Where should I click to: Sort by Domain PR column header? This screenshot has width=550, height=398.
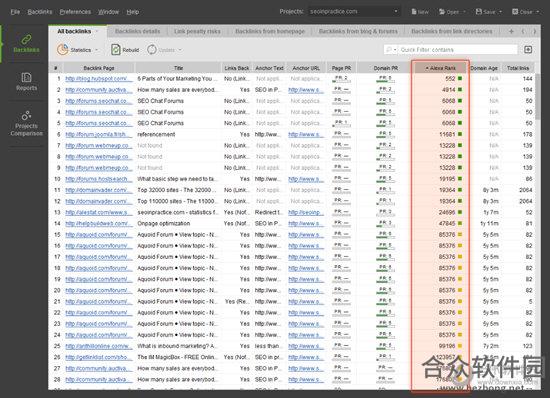pyautogui.click(x=385, y=68)
